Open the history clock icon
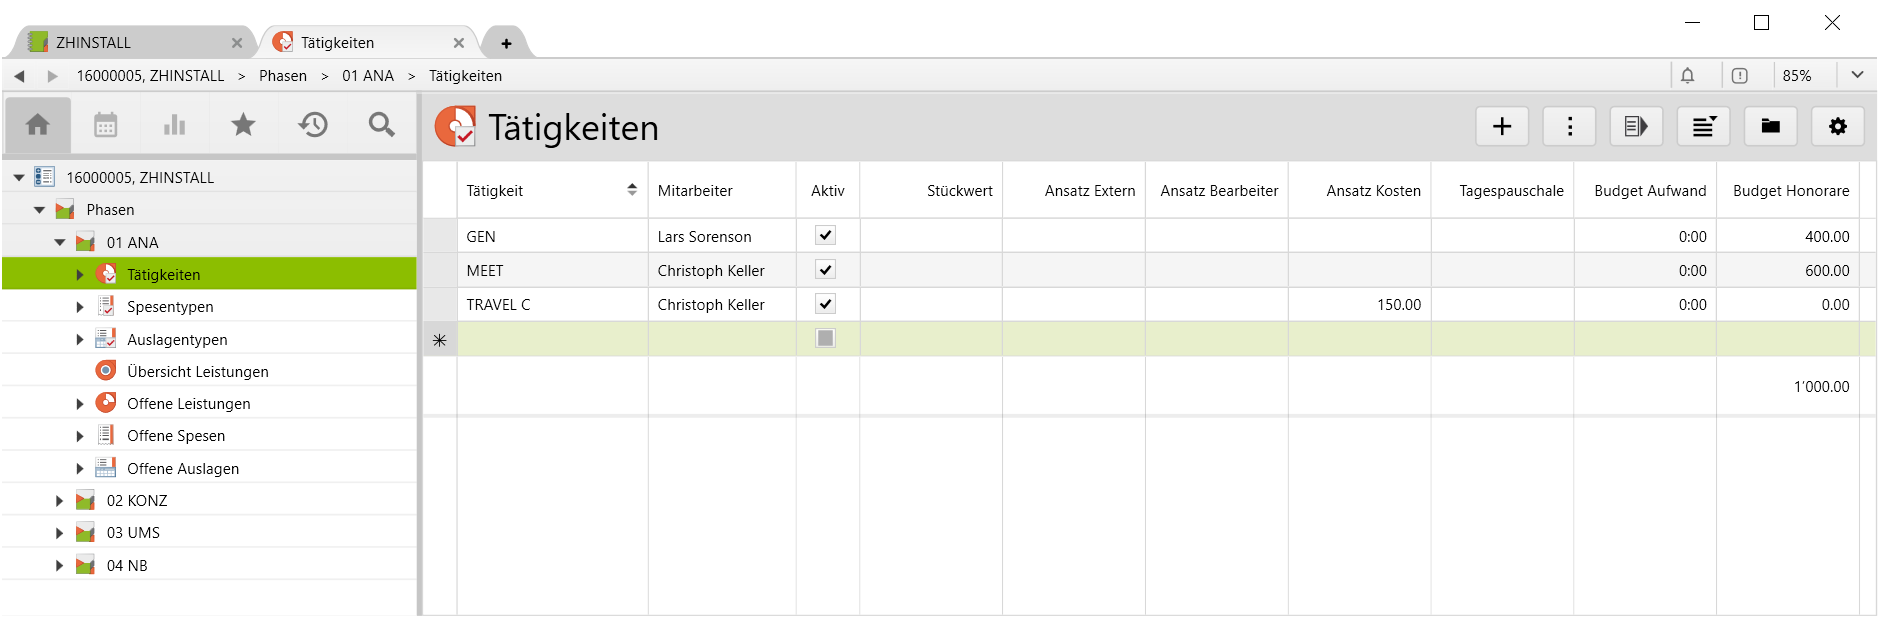Screen dimensions: 1878x618 coord(313,125)
